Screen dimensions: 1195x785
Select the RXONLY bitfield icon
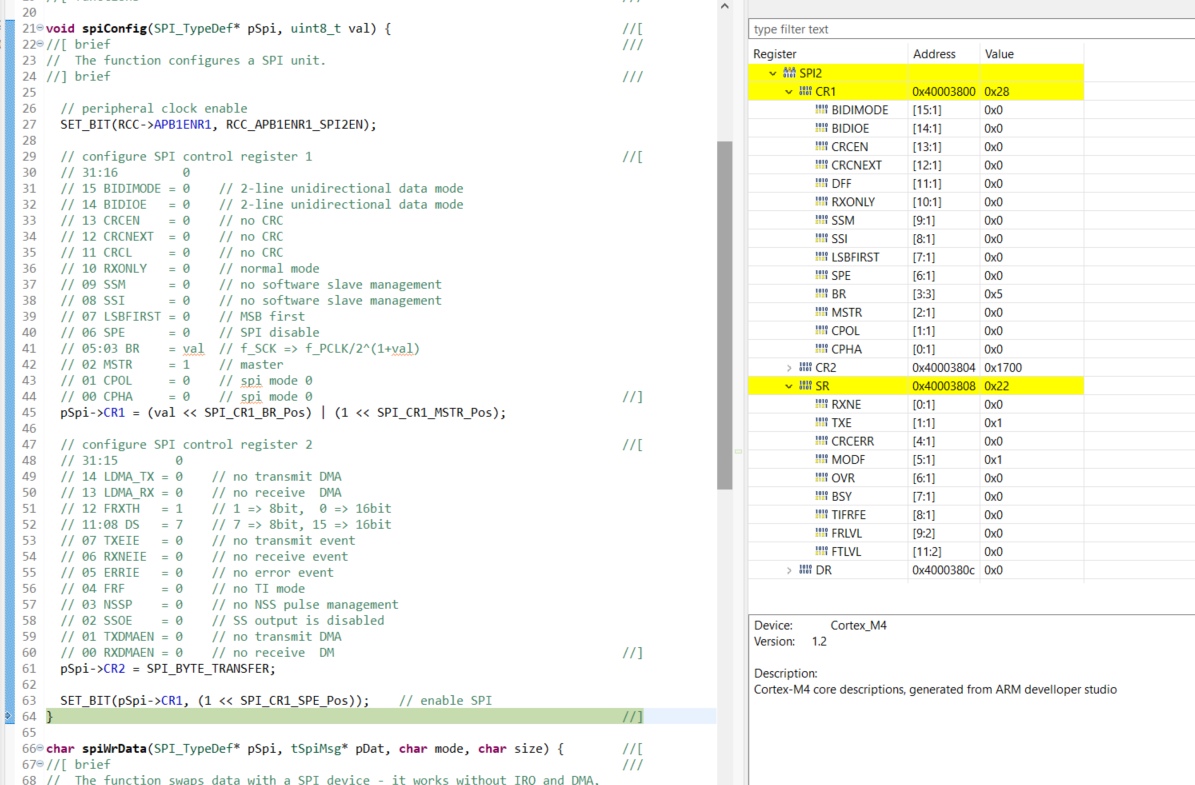pos(821,202)
